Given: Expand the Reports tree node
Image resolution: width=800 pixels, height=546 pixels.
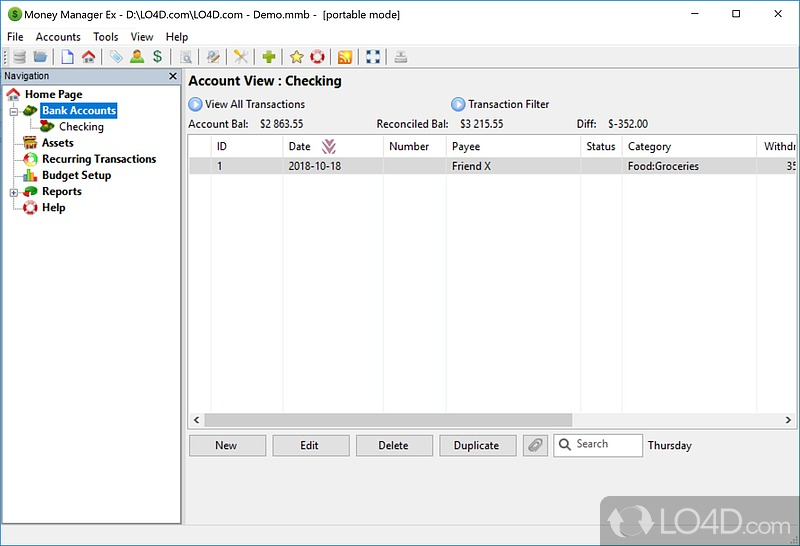Looking at the screenshot, I should (14, 192).
